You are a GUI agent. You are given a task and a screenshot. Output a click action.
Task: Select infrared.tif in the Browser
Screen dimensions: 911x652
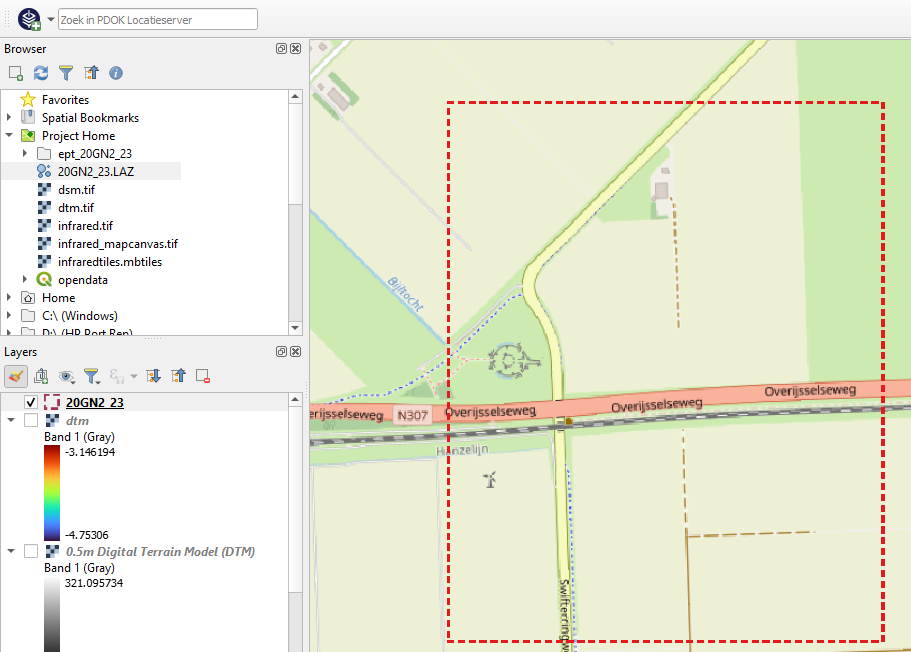coord(85,225)
